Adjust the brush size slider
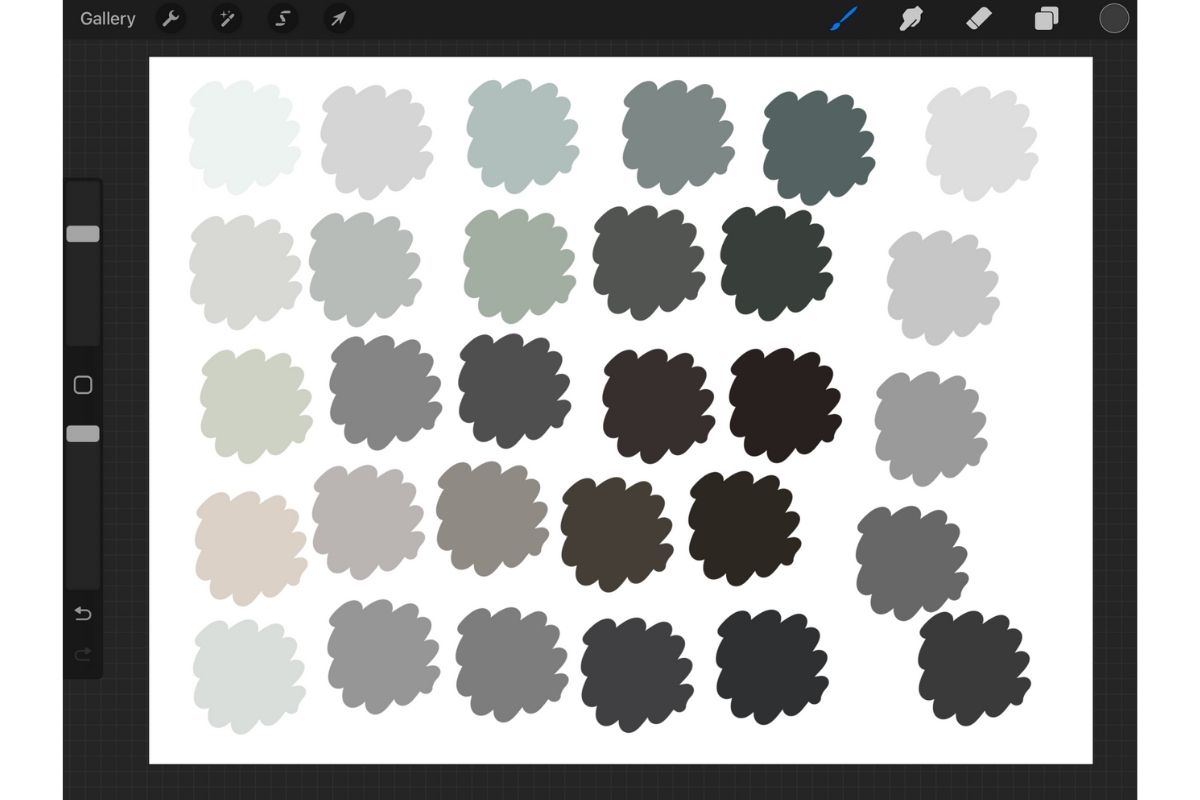This screenshot has height=800, width=1200. pos(83,232)
